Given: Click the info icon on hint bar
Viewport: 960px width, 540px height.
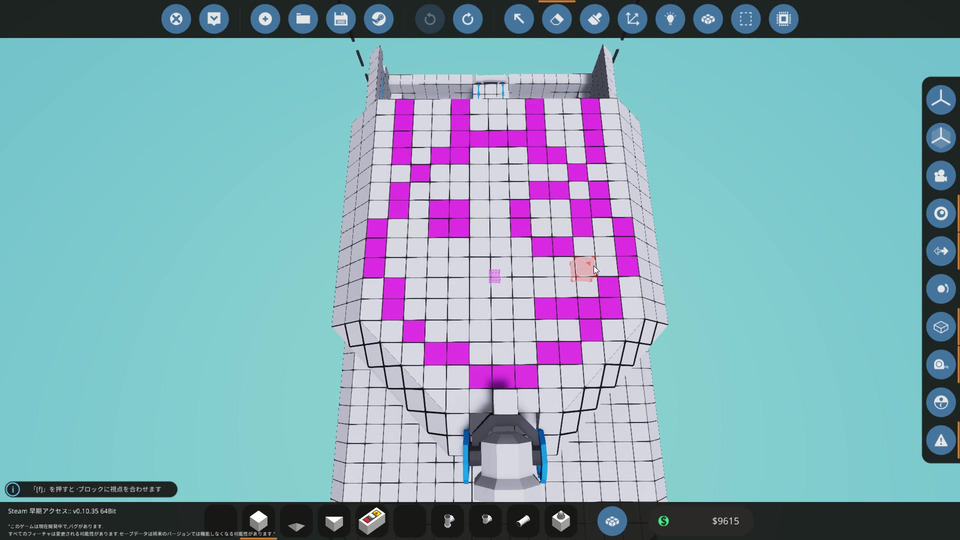Looking at the screenshot, I should click(x=13, y=489).
